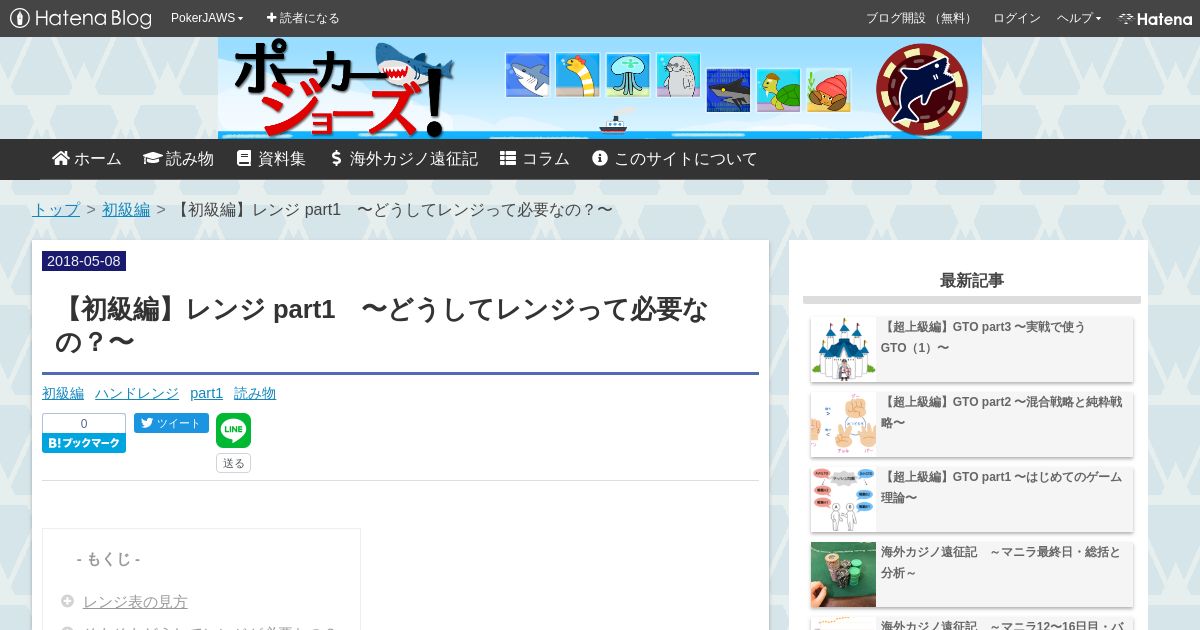Select the part1 tag
Viewport: 1200px width, 630px height.
[x=206, y=393]
